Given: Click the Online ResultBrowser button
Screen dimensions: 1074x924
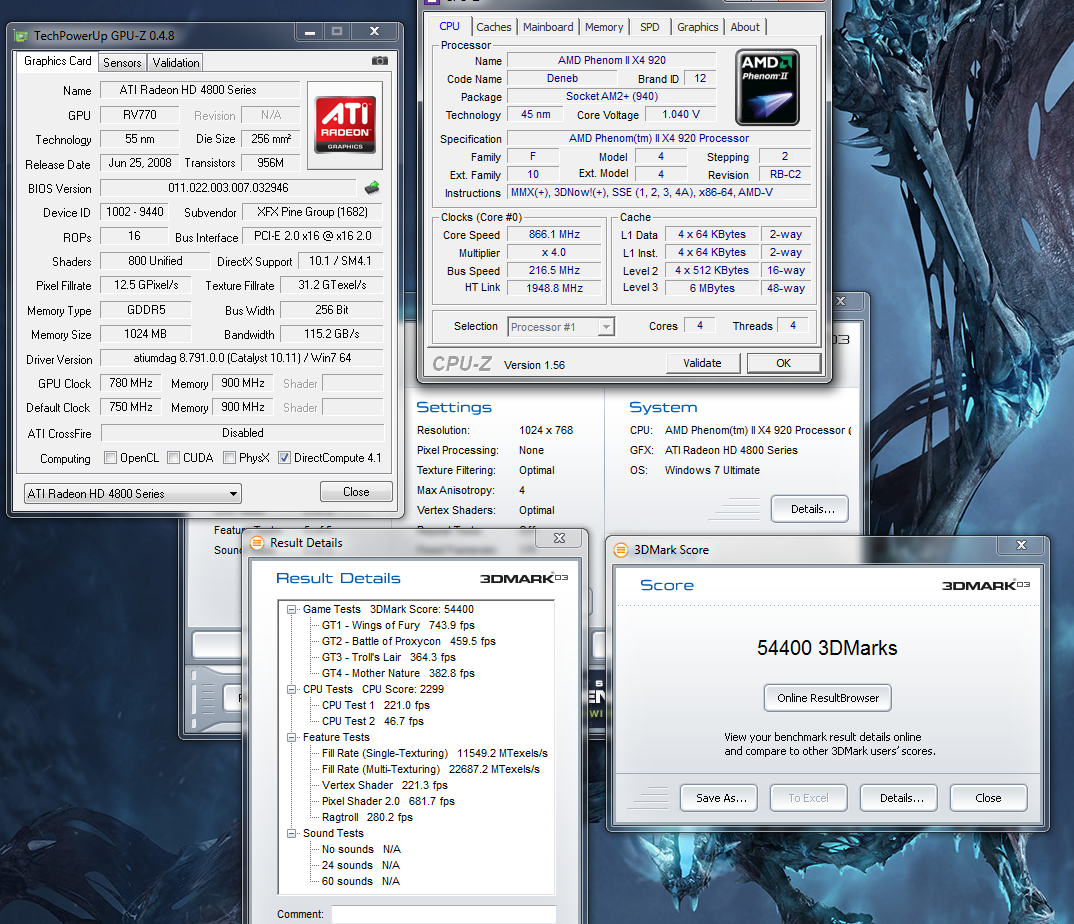Looking at the screenshot, I should (x=827, y=698).
